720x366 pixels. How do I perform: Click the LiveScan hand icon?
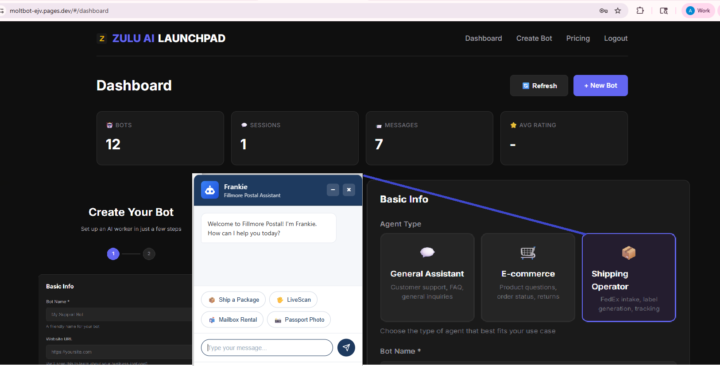pos(280,300)
